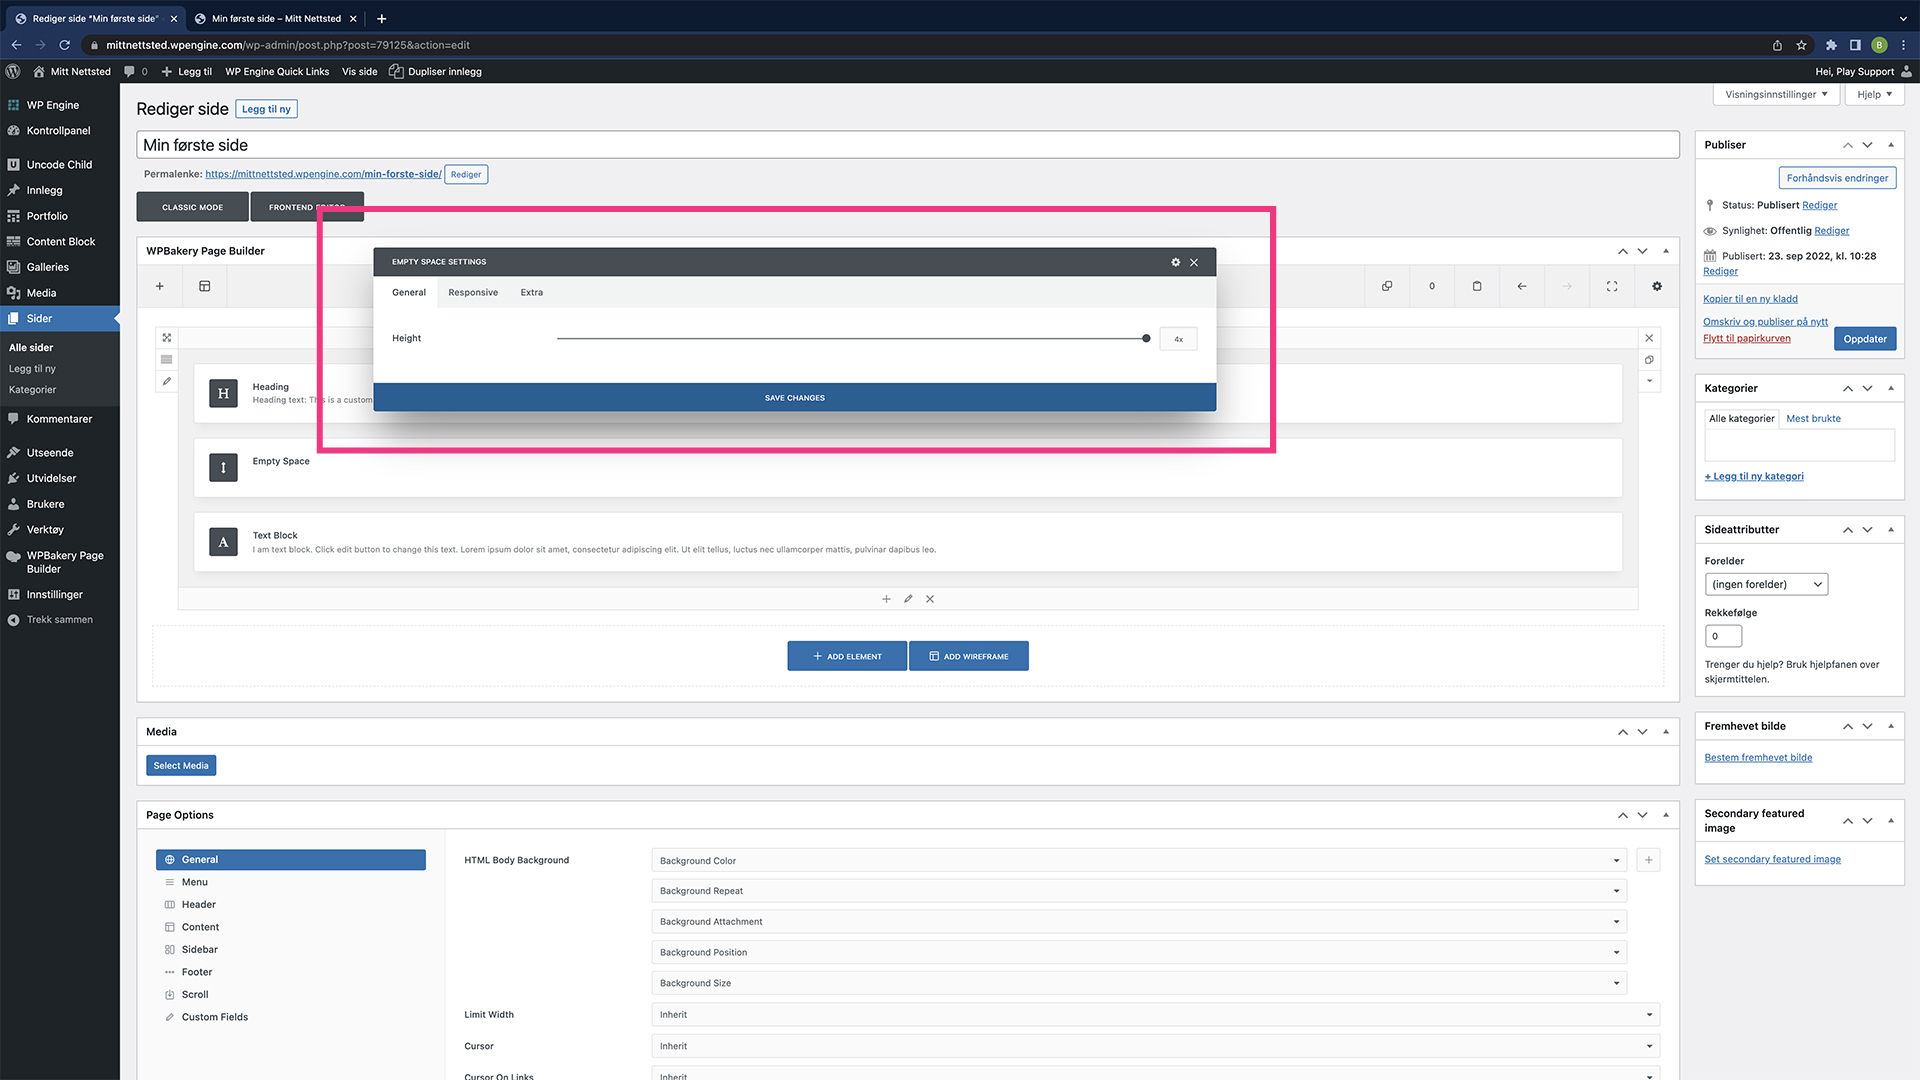Click the X icon below the column
This screenshot has width=1920, height=1080.
coord(930,599)
